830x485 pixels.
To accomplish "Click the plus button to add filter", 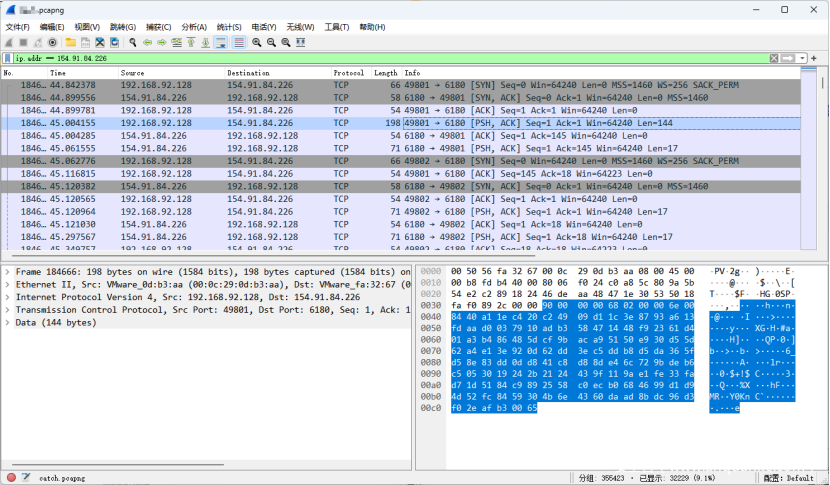I will point(815,59).
